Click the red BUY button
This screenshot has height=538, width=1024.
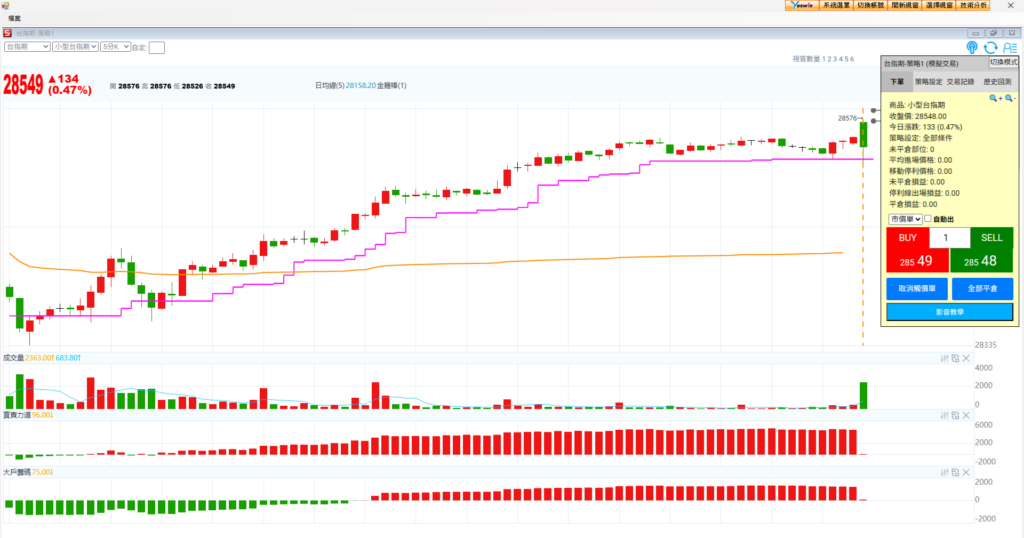[x=907, y=238]
